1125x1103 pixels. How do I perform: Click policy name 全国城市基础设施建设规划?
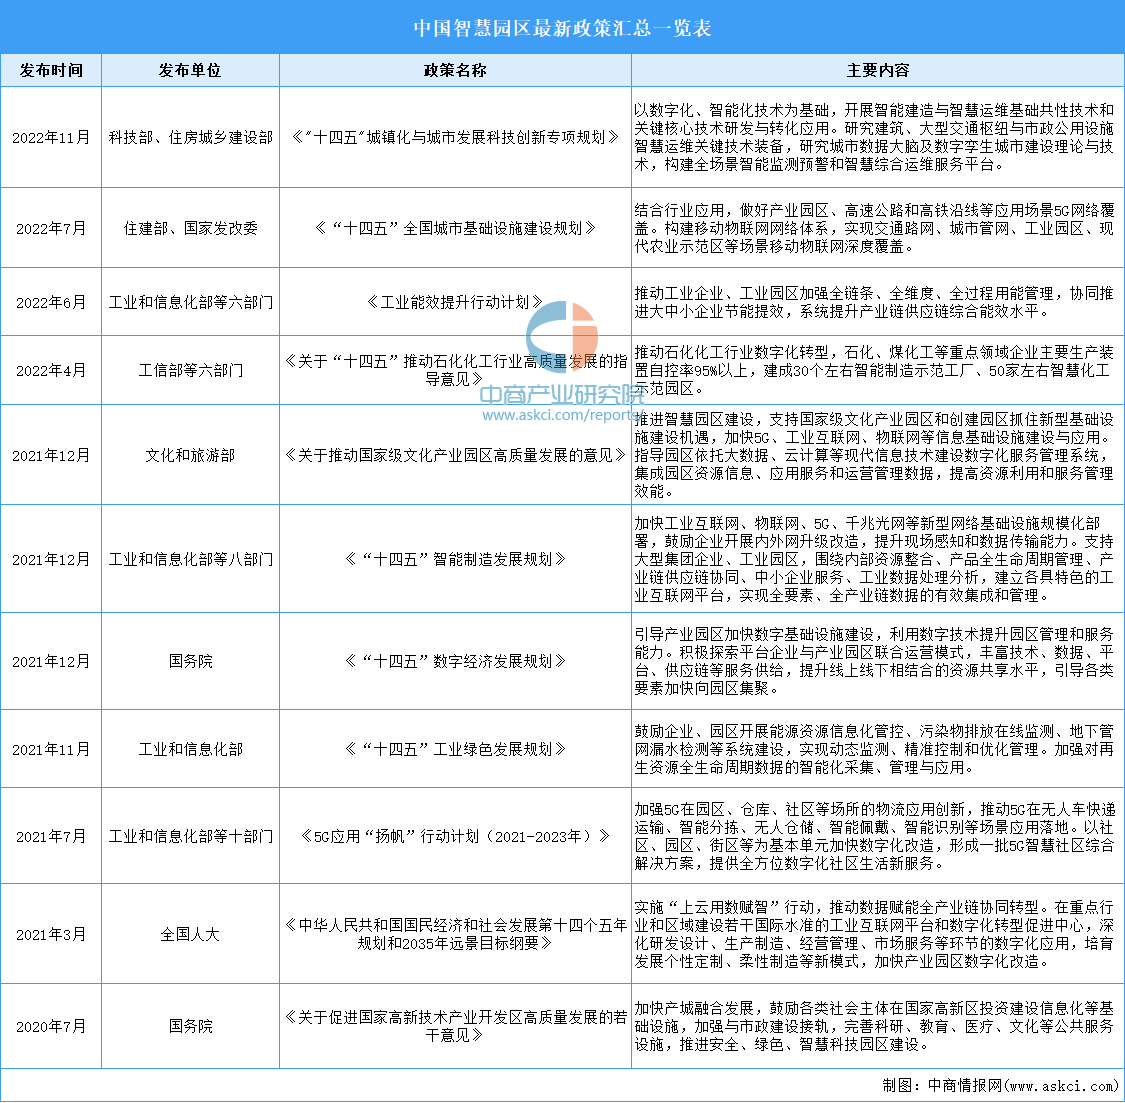pyautogui.click(x=455, y=228)
